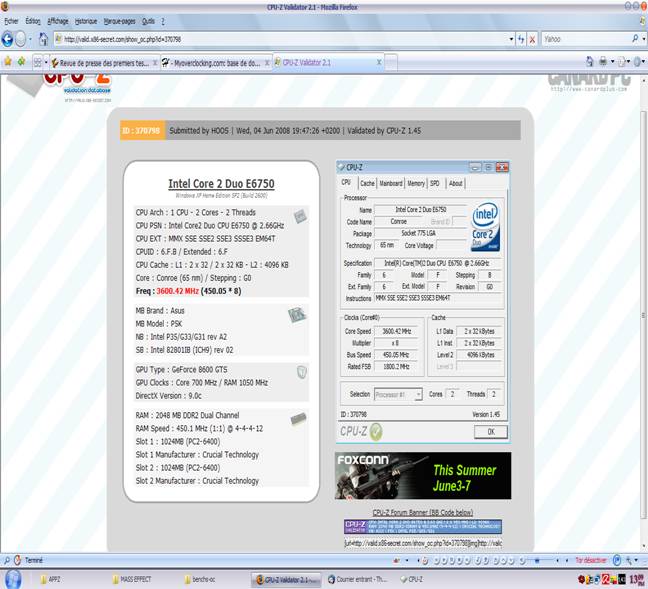Click the Foxconn 'This Summer June3-7' banner
The image size is (648, 589).
coord(423,475)
